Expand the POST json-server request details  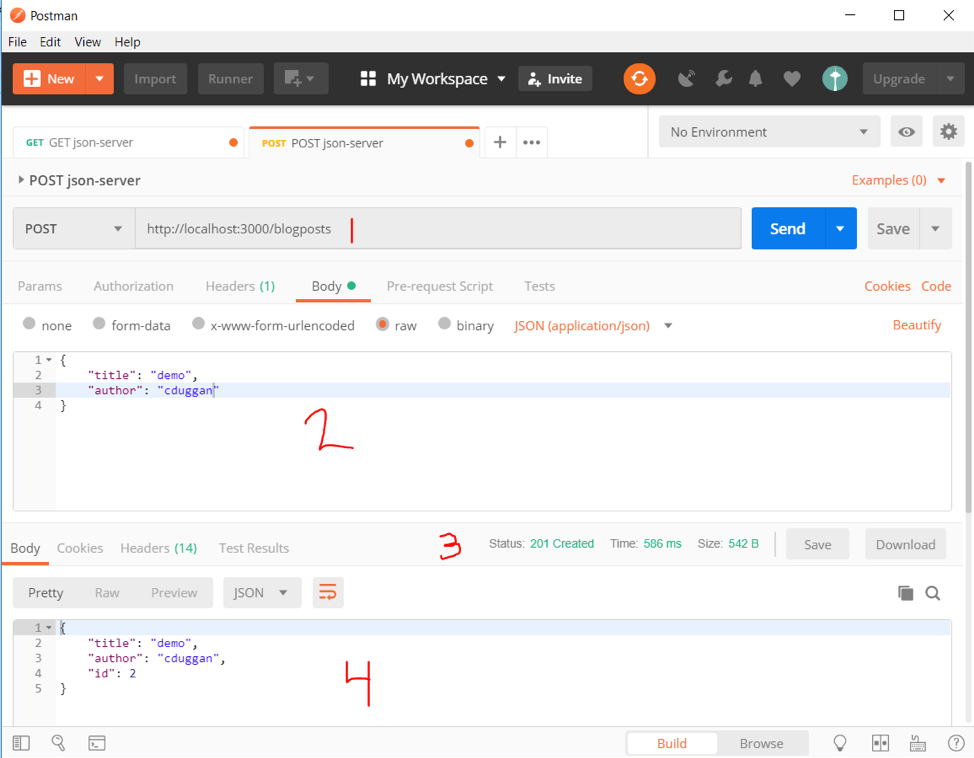tap(20, 180)
